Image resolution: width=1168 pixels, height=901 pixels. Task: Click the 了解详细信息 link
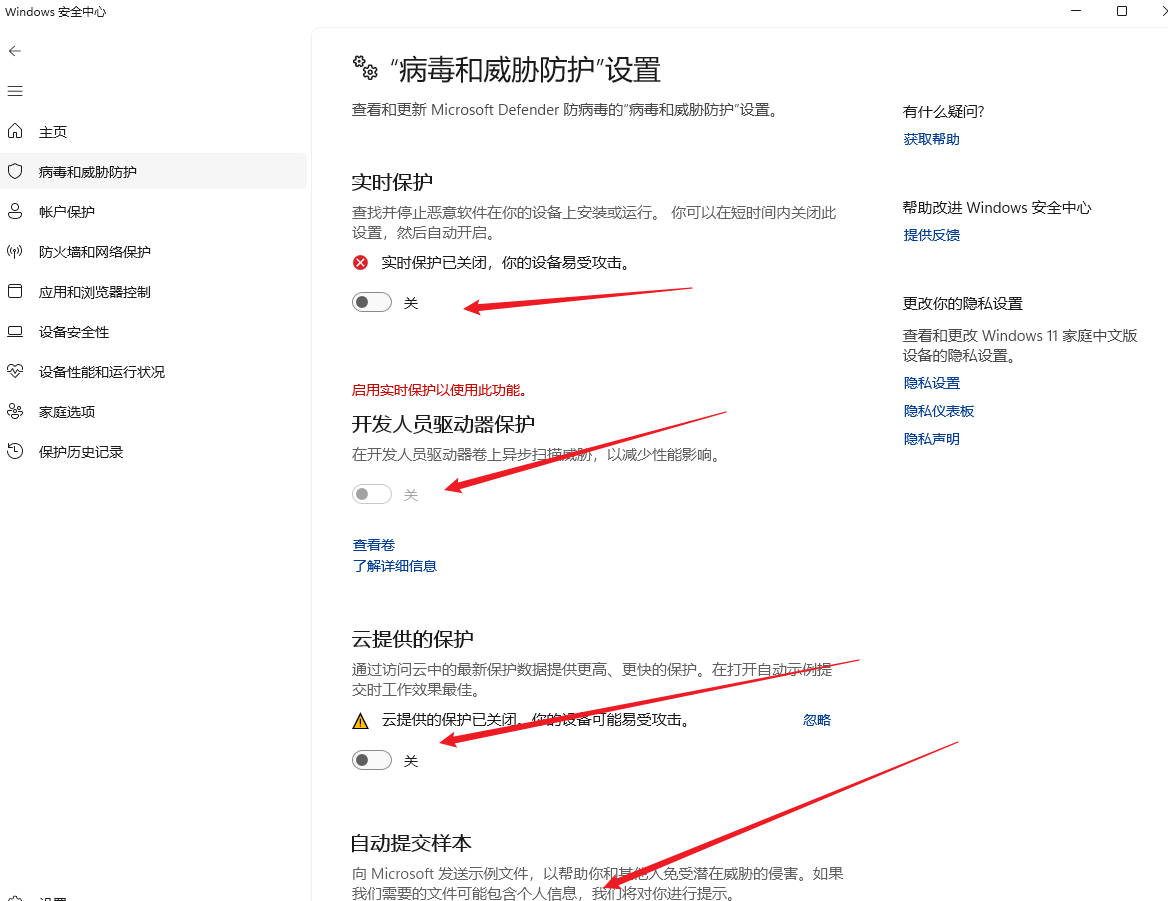[x=394, y=566]
